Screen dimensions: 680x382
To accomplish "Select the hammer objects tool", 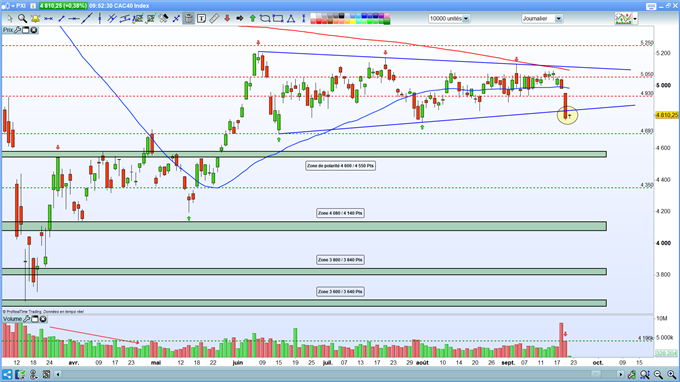I will pos(163,19).
